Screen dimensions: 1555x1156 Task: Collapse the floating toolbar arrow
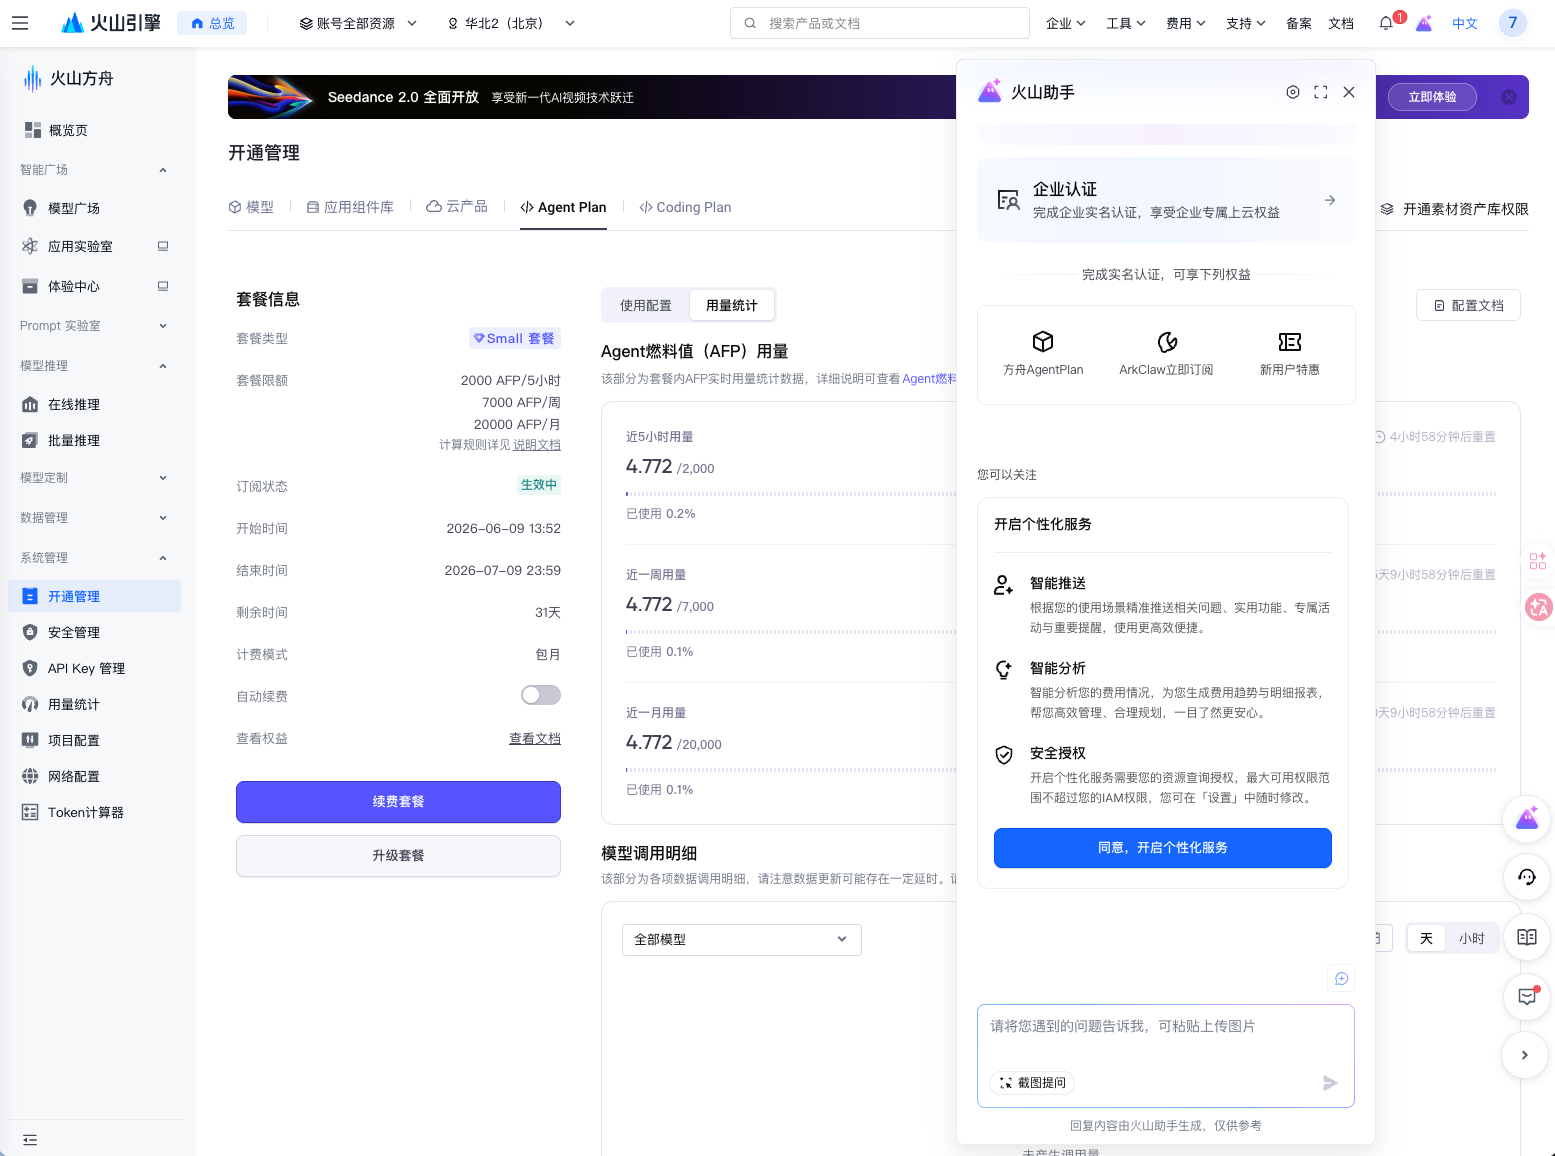pos(1525,1055)
